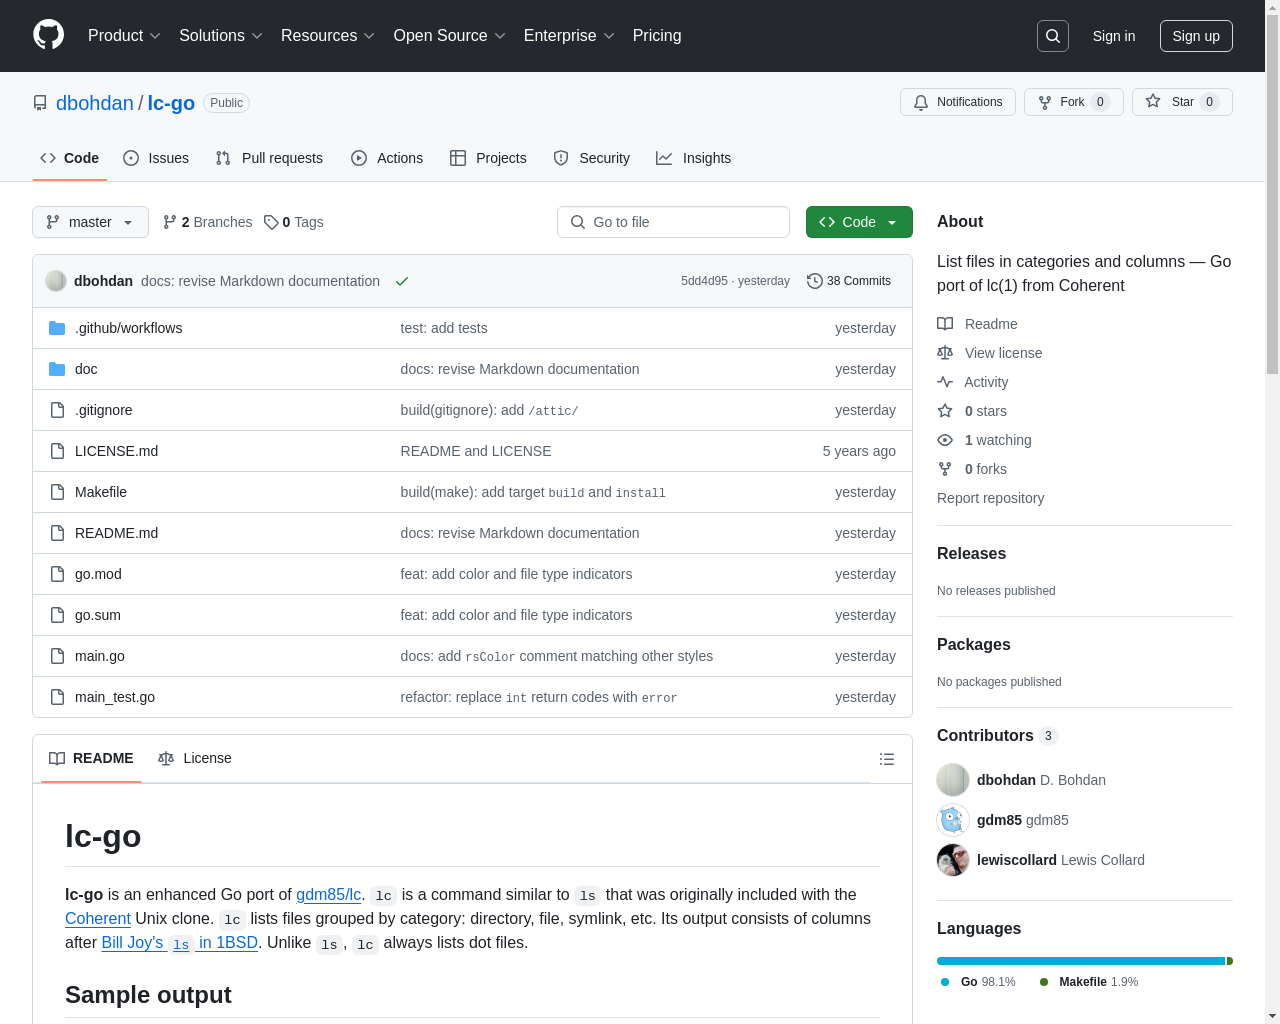Click the Makefile 1.9% language entry
This screenshot has width=1280, height=1024.
(x=1089, y=982)
